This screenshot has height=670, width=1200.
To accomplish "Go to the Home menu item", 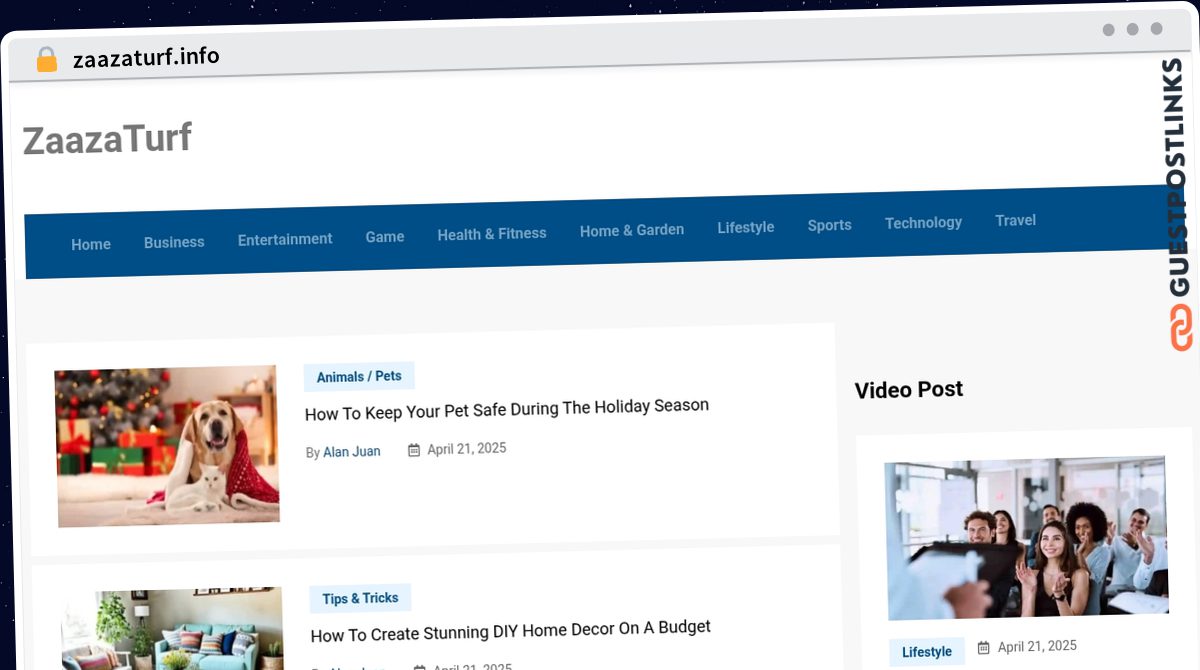I will [x=91, y=244].
